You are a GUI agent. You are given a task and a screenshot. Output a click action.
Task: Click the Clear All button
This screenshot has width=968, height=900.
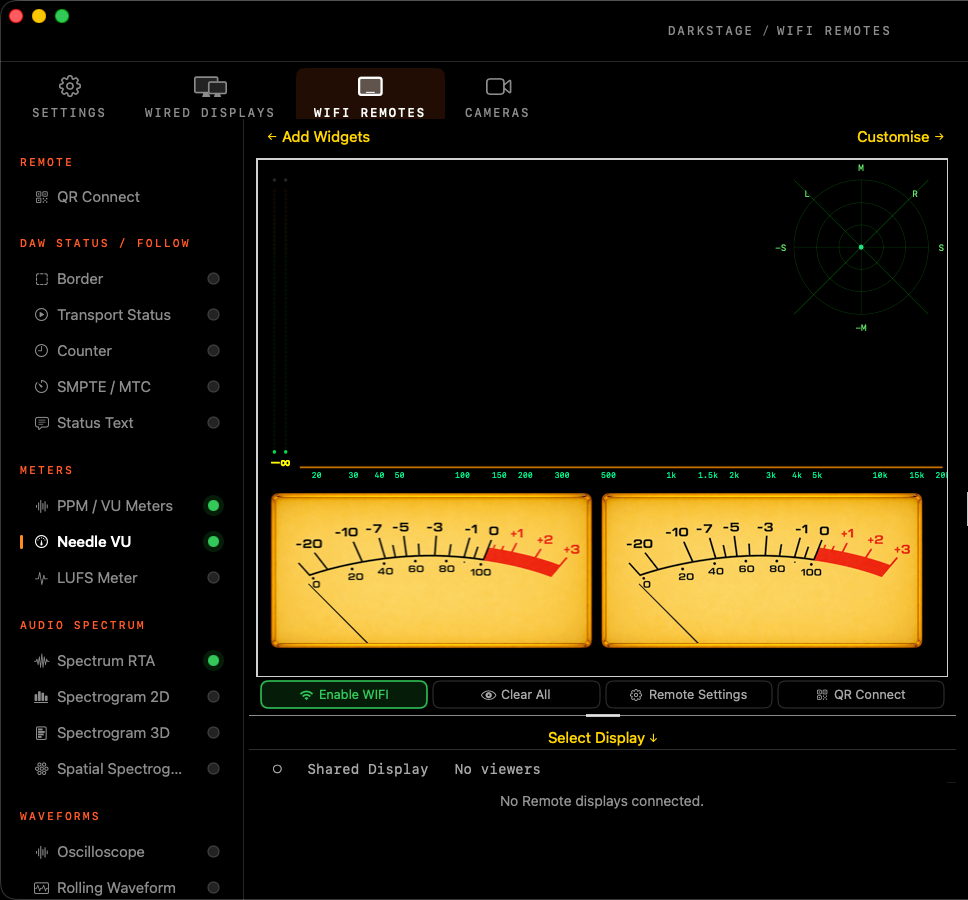[516, 695]
